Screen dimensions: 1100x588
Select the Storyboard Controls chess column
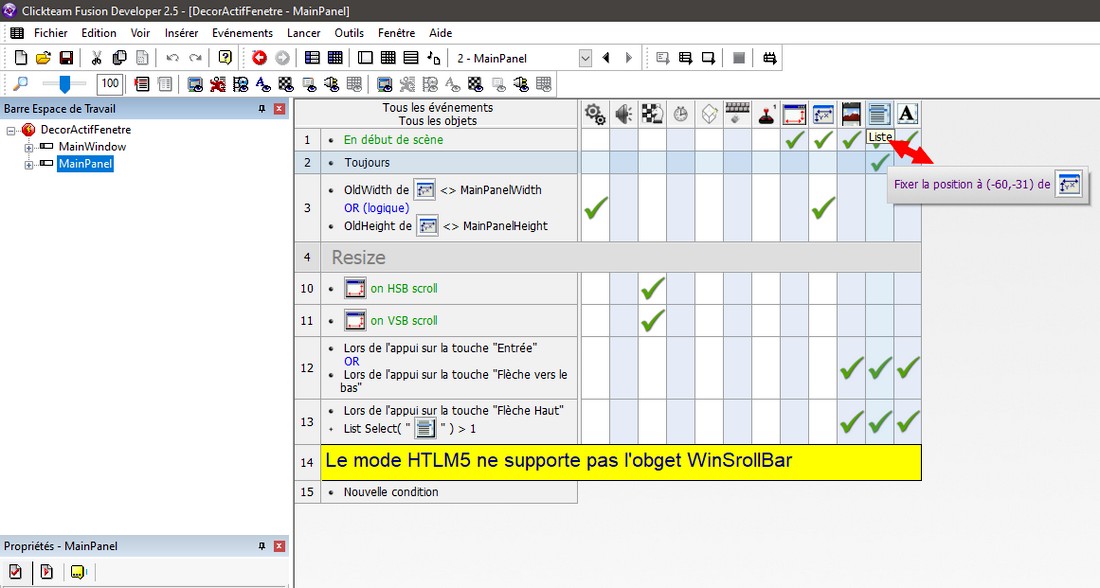pyautogui.click(x=652, y=114)
